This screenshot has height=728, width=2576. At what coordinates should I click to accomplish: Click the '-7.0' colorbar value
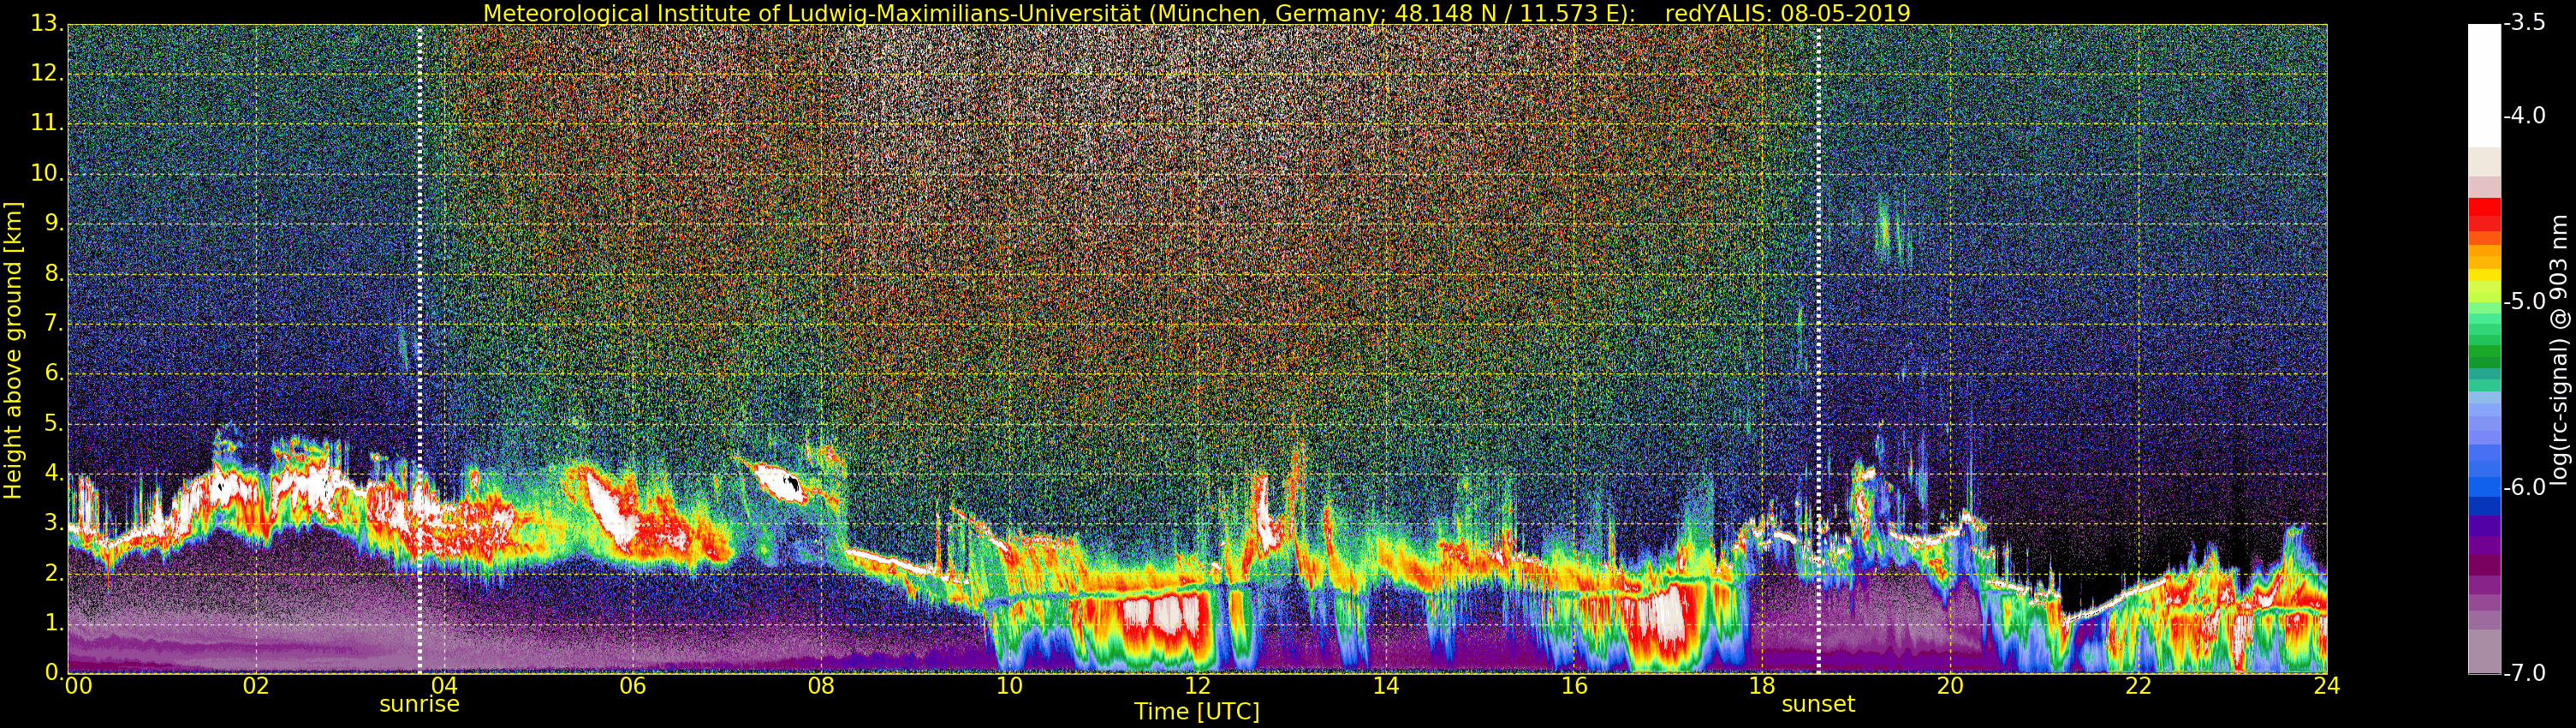point(2525,673)
